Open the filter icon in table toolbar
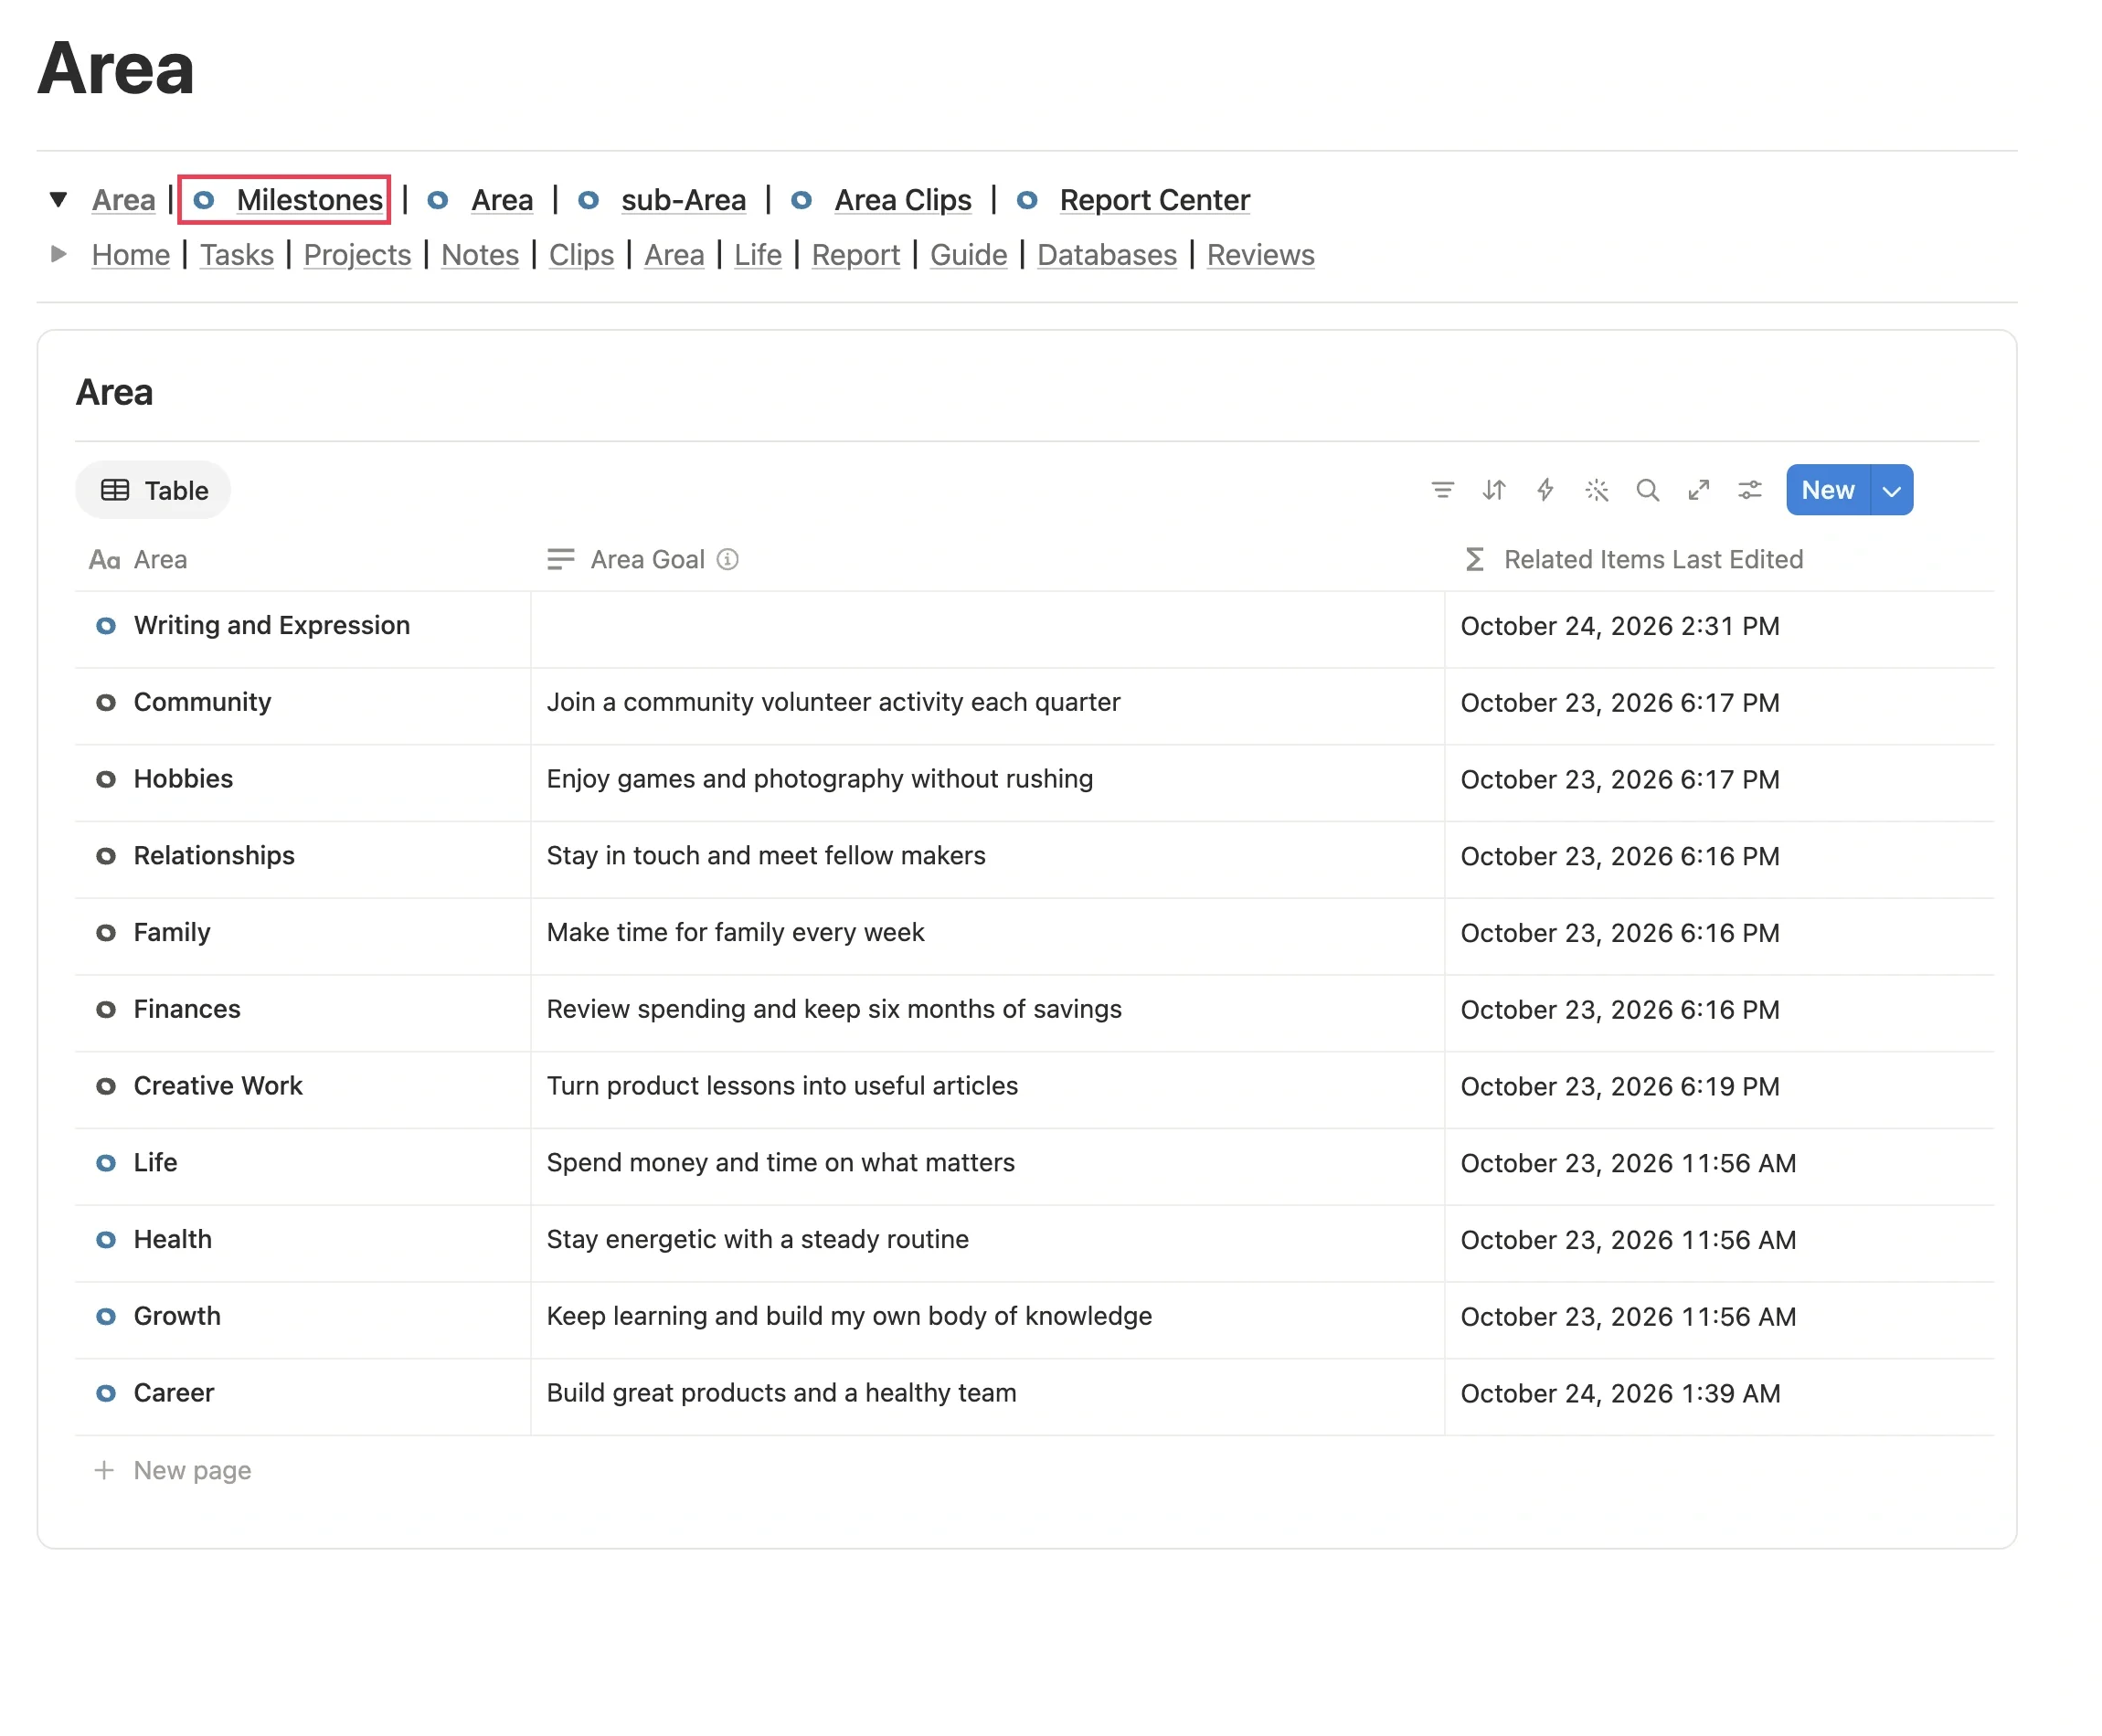Screen dimensions: 2102x1736 (1442, 490)
